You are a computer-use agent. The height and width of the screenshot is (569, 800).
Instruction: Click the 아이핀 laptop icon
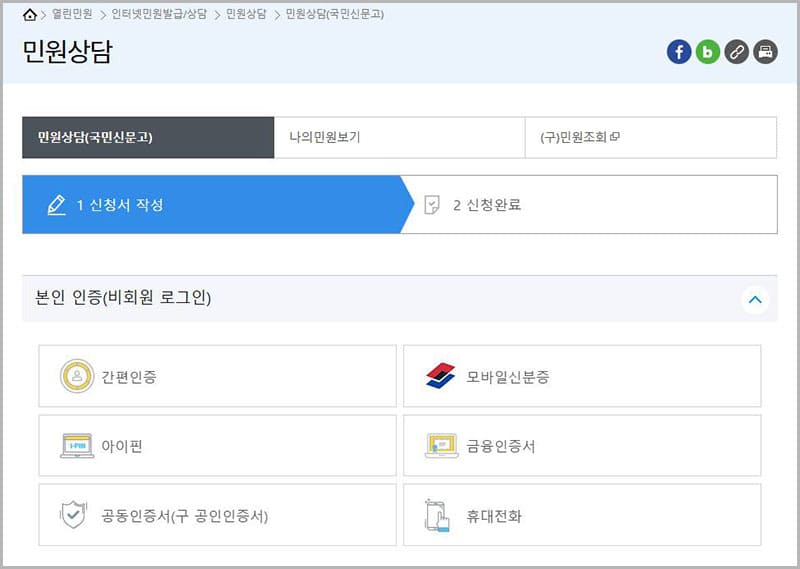tap(77, 446)
